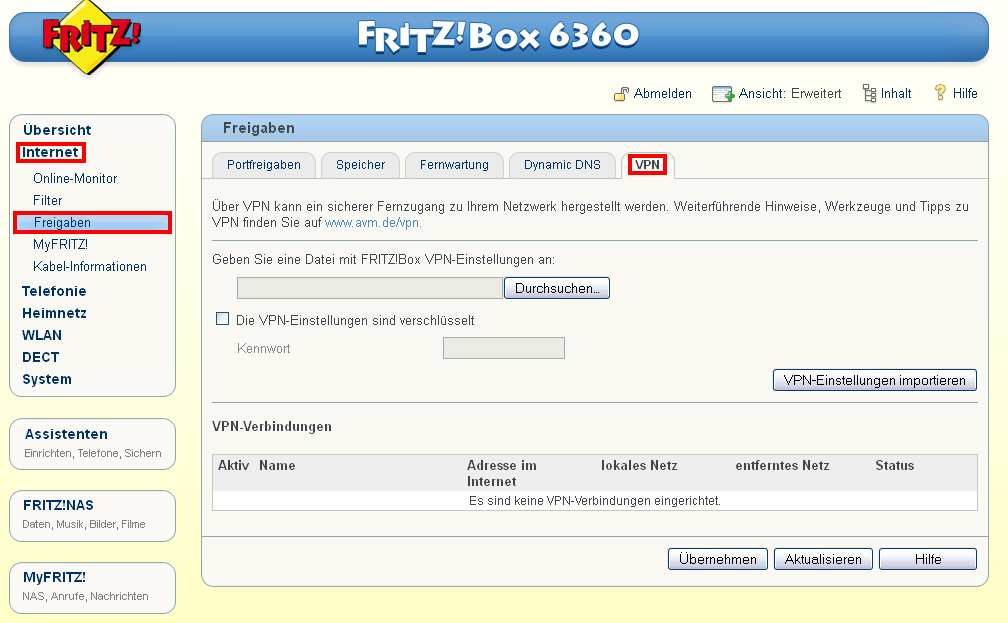Open the Portfreigaben tab
The height and width of the screenshot is (623, 1008).
[x=264, y=165]
